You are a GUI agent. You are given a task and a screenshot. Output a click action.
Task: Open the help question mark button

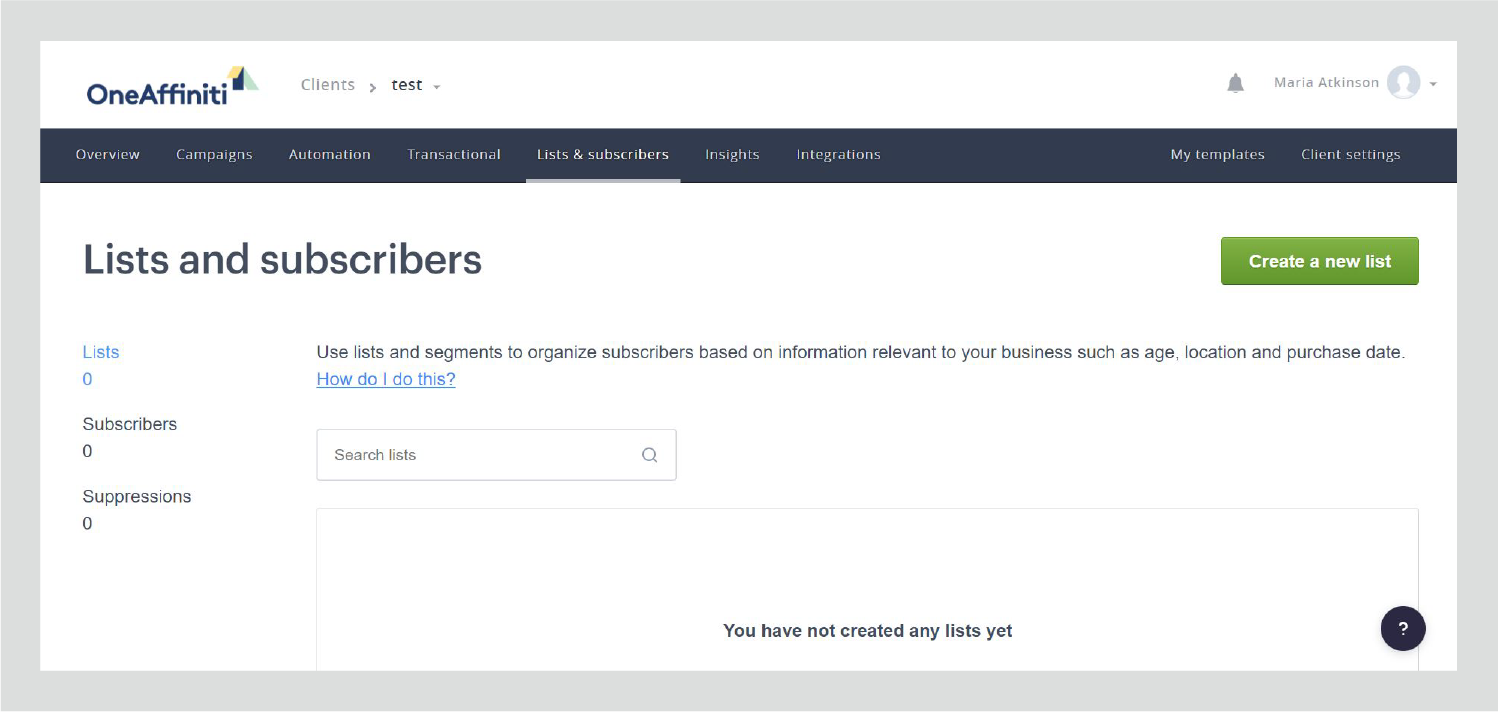[1403, 629]
